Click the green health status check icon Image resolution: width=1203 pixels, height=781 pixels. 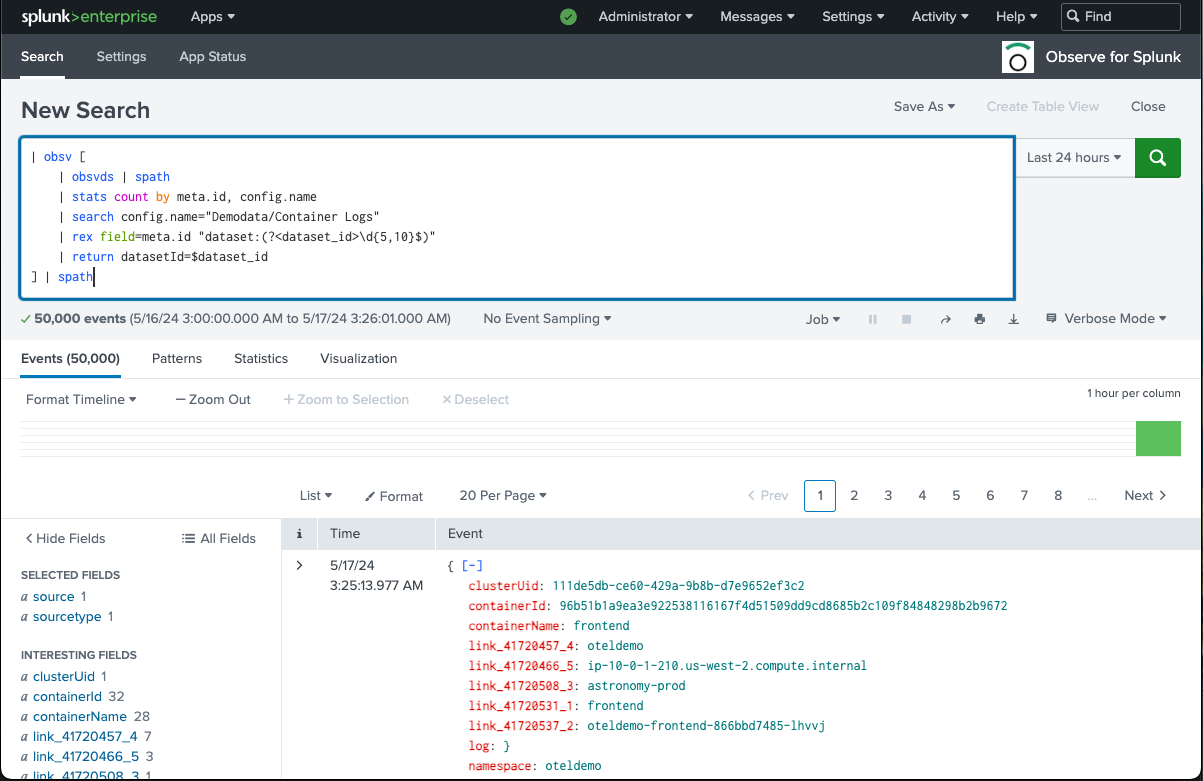click(x=568, y=17)
